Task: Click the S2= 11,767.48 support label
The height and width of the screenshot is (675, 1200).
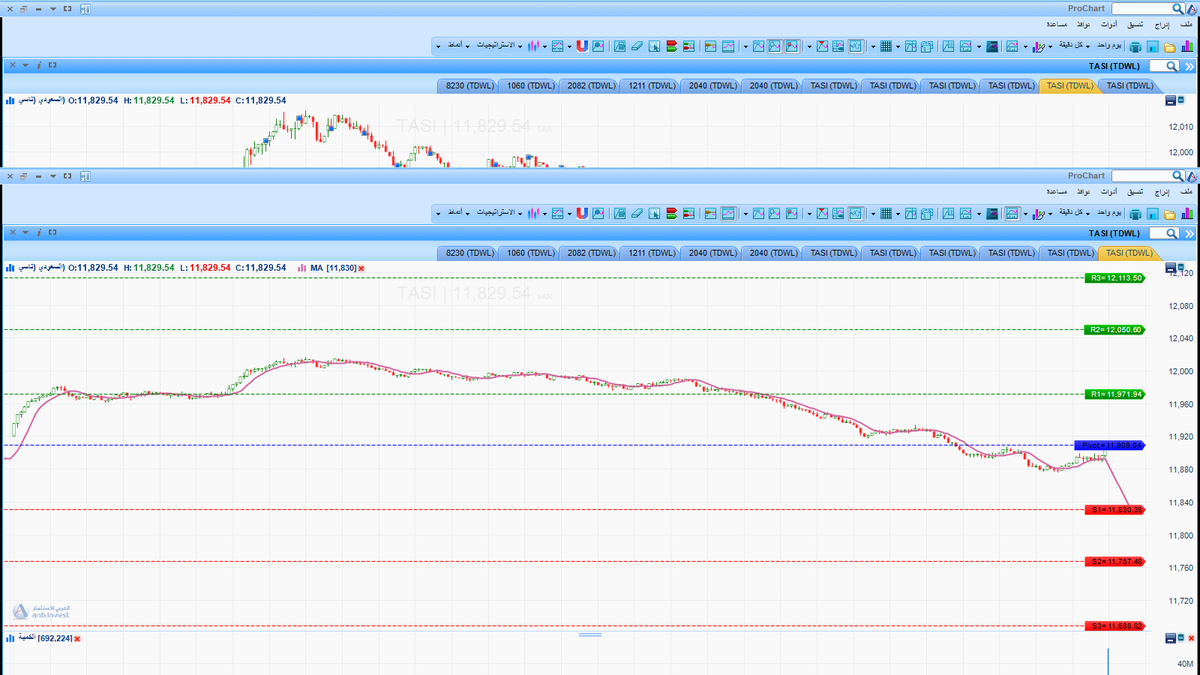Action: point(1114,561)
